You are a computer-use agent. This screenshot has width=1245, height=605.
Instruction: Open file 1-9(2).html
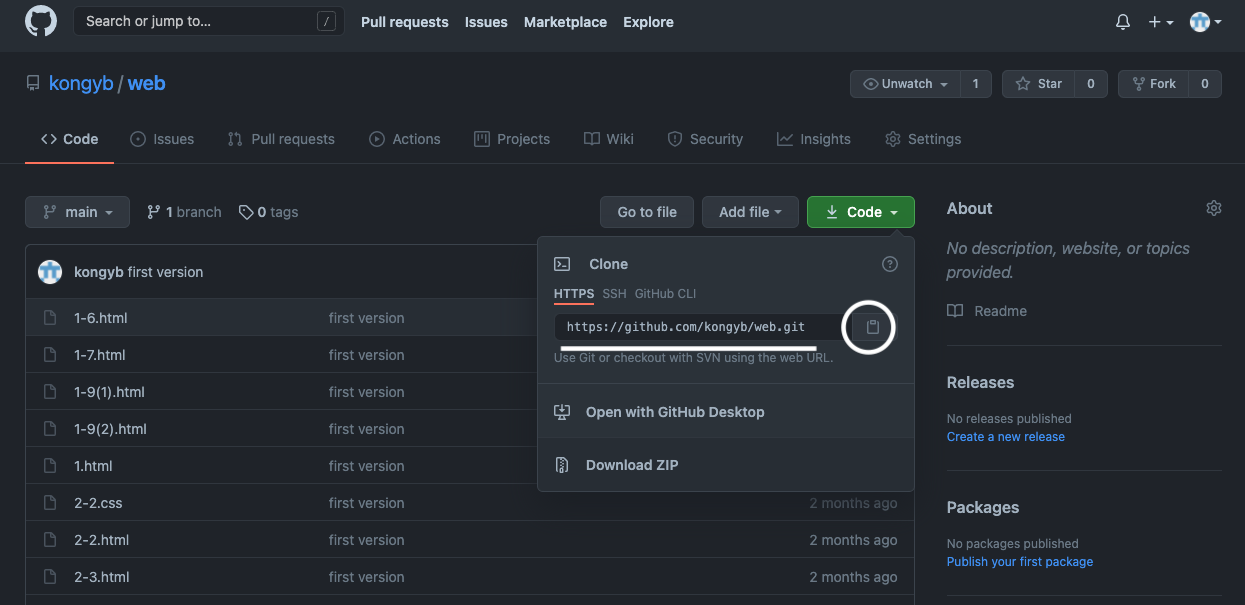coord(111,429)
